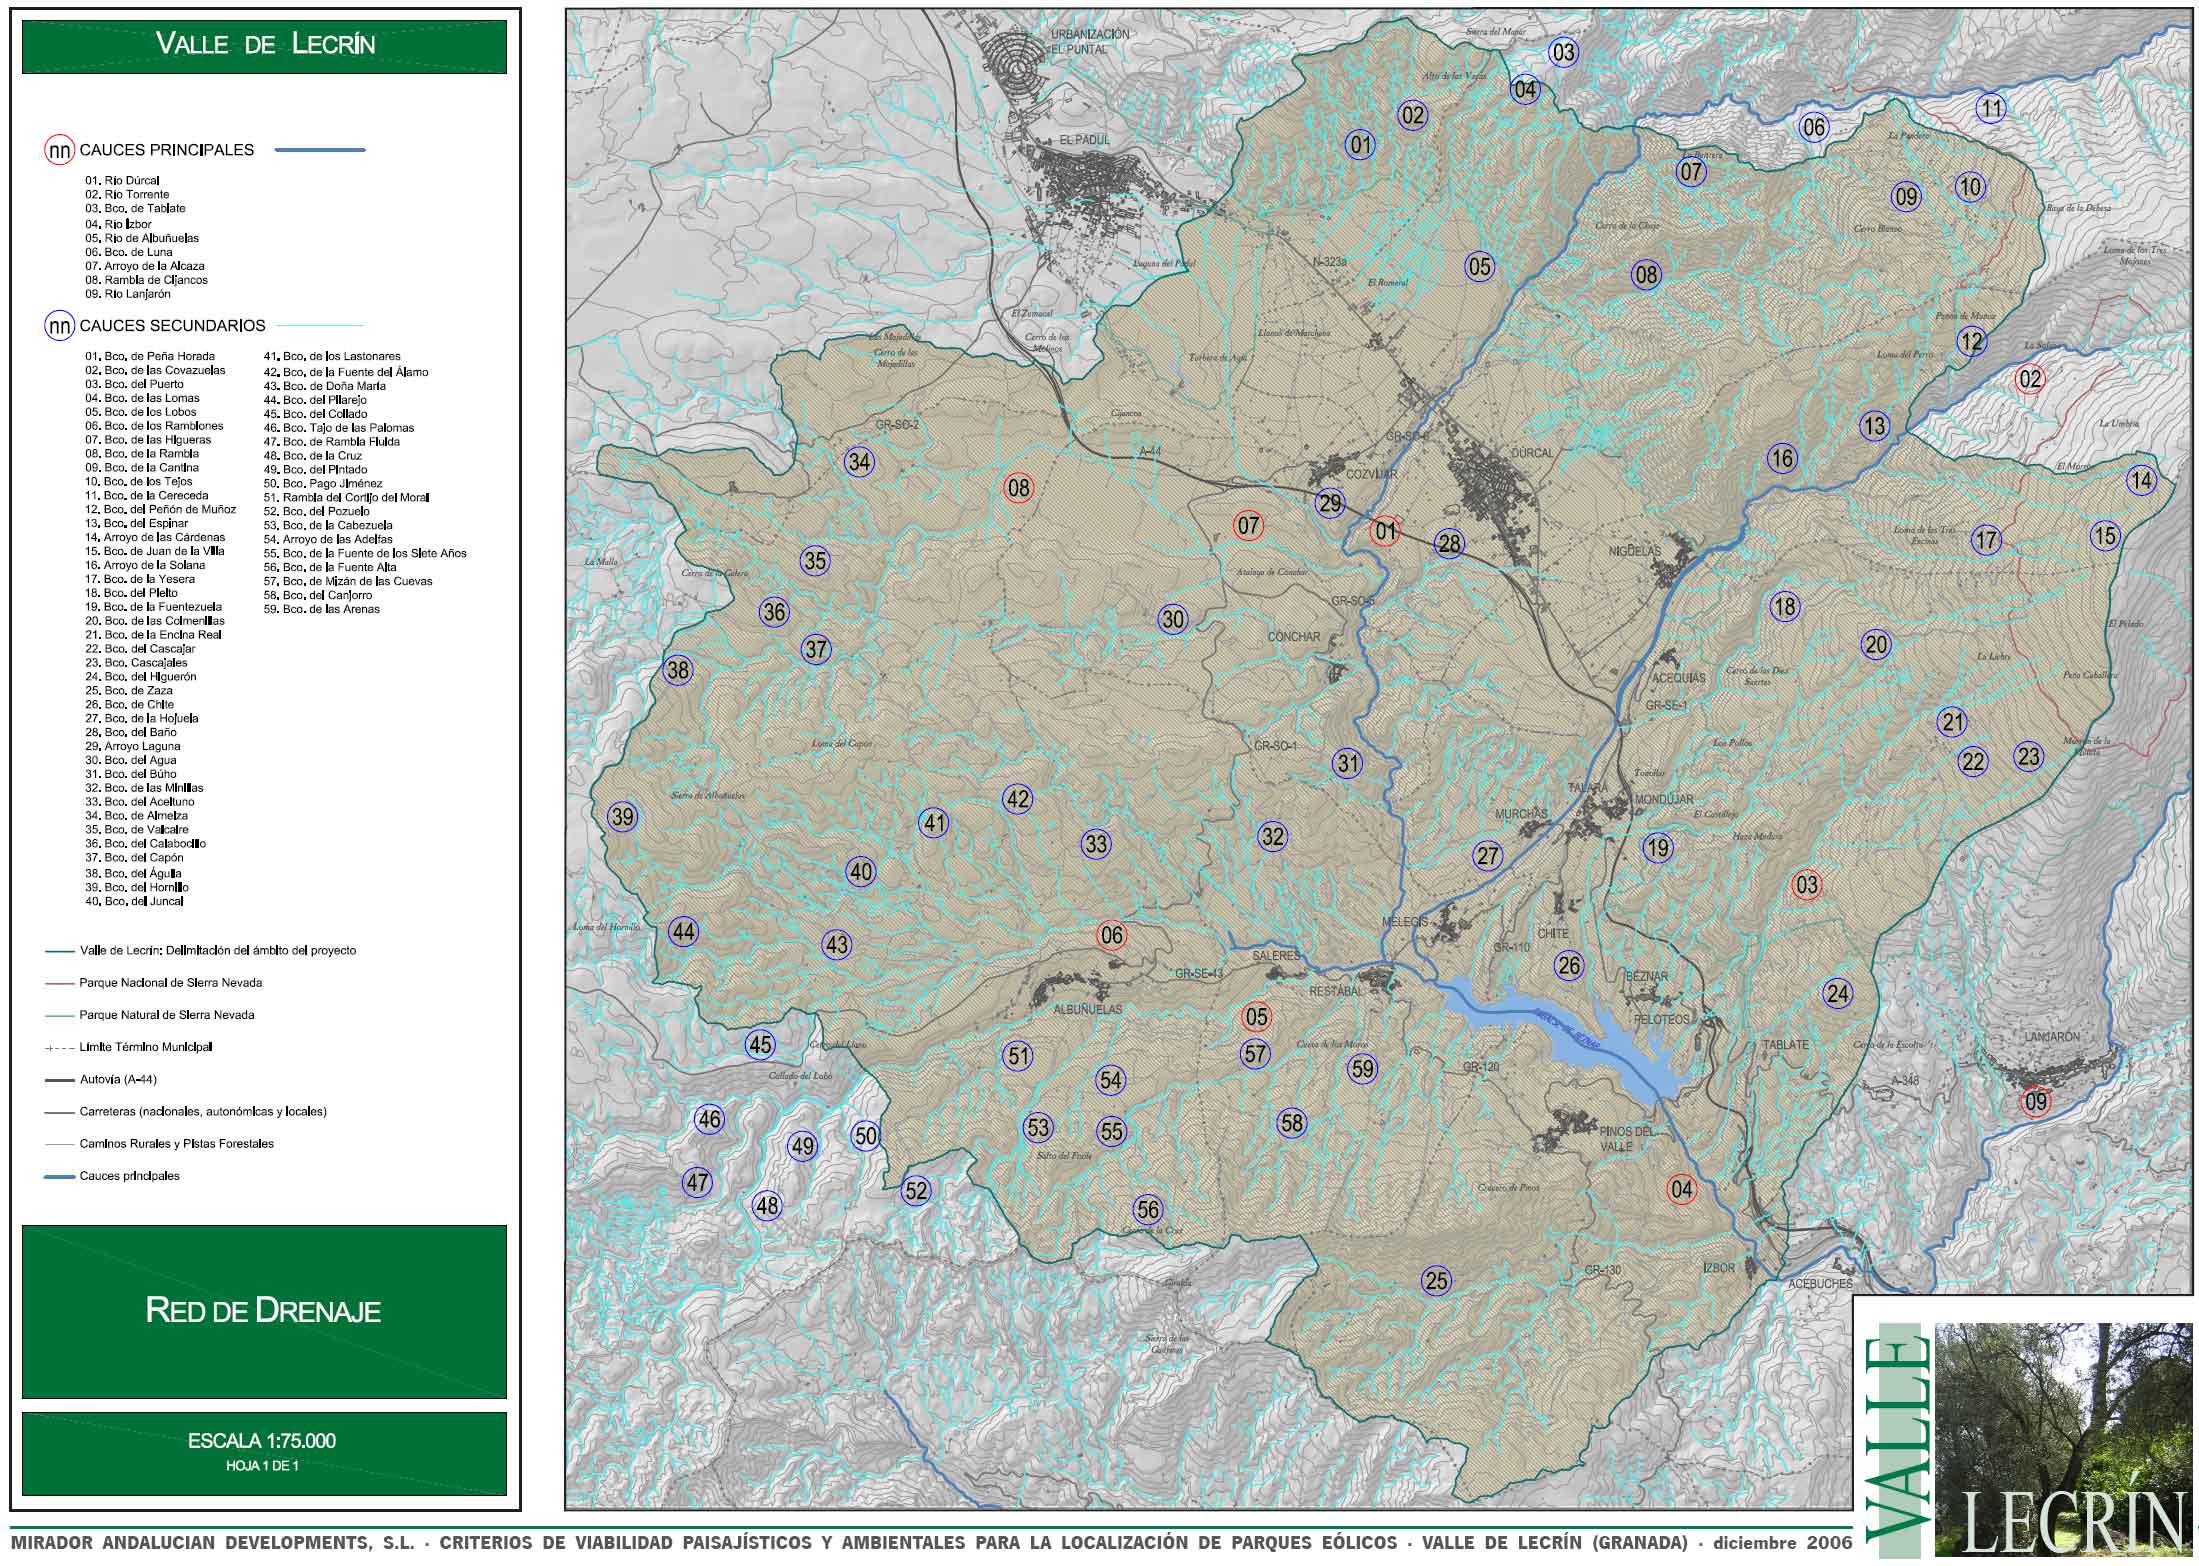Click blue circle marker 44
The height and width of the screenshot is (1566, 2199).
click(683, 932)
